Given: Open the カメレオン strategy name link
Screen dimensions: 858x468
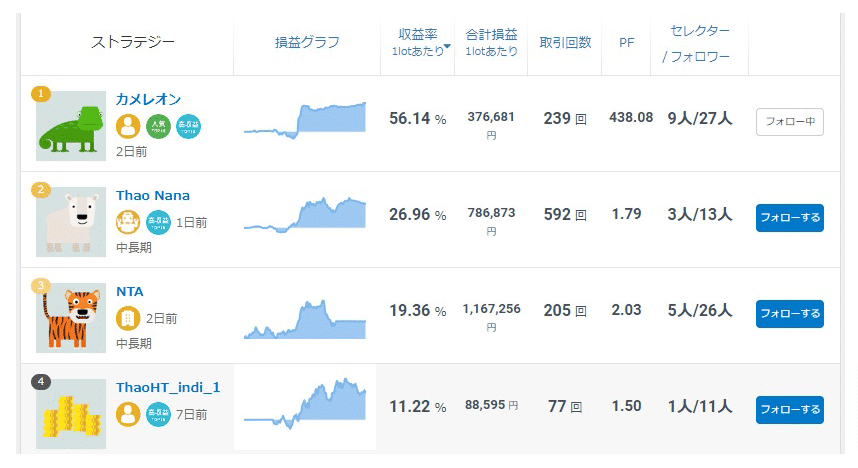Looking at the screenshot, I should coord(148,99).
